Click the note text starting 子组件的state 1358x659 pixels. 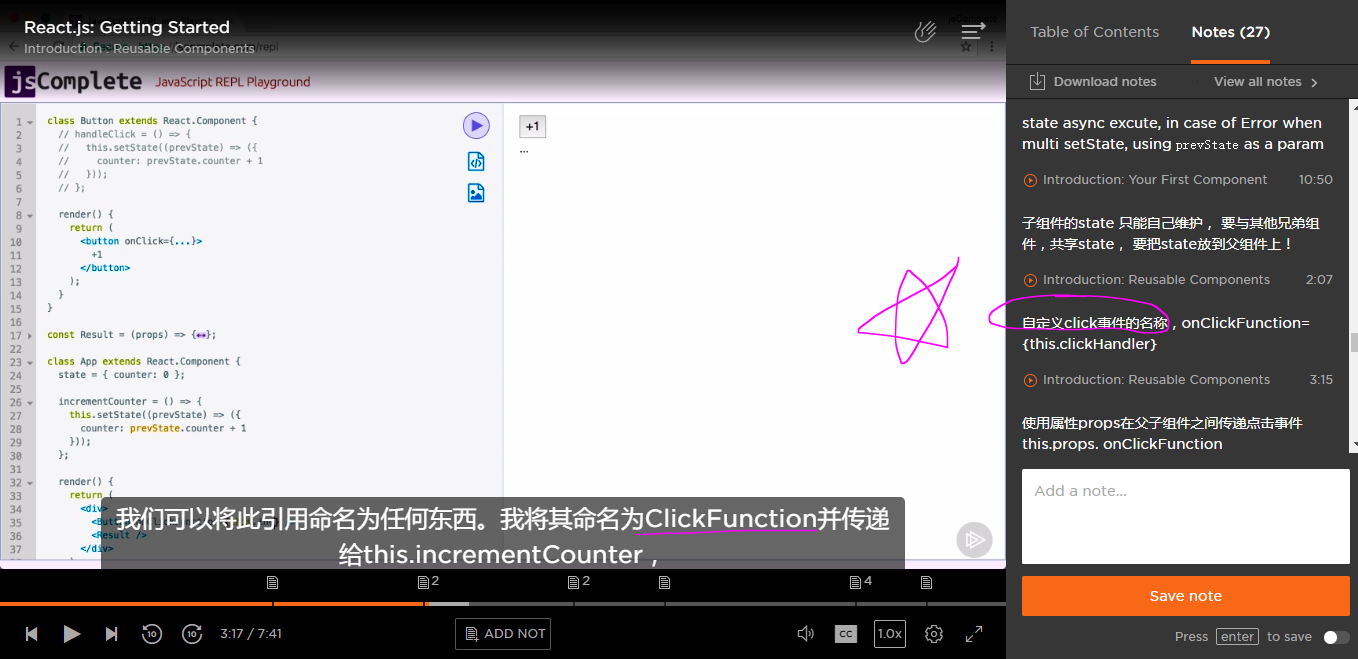(1170, 233)
